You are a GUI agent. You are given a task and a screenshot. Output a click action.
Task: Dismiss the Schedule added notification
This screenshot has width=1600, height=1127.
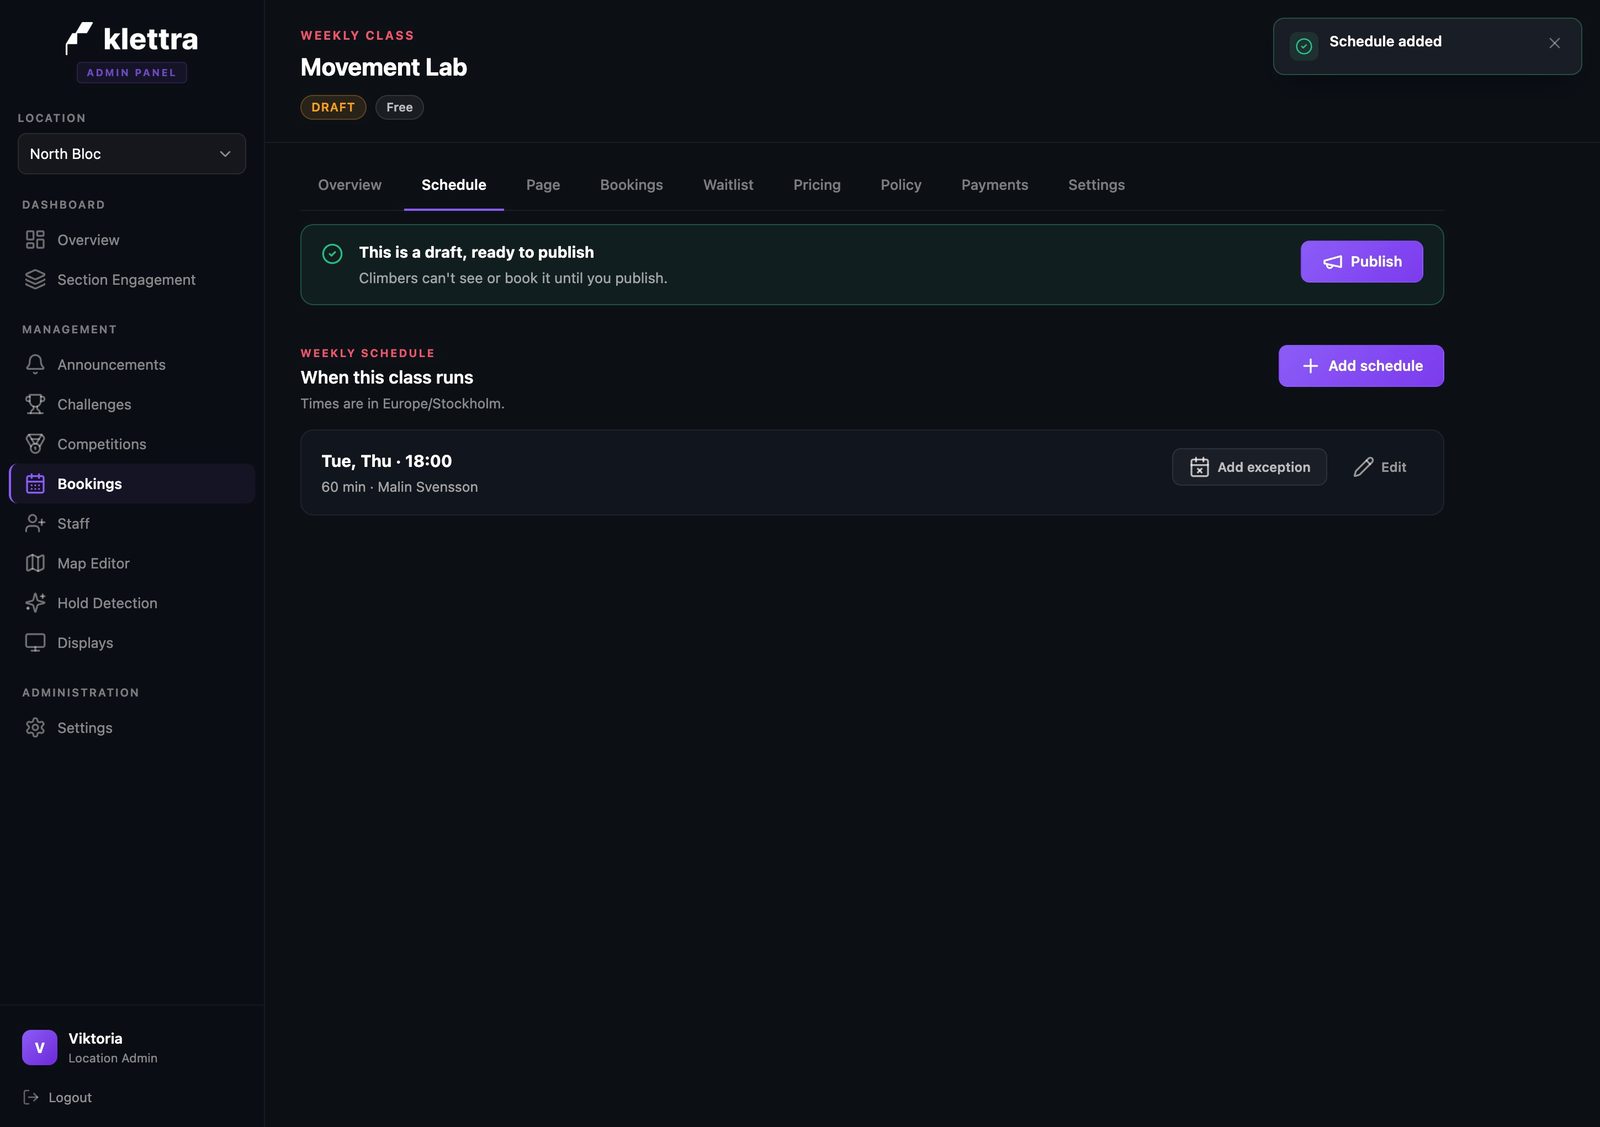[x=1554, y=43]
